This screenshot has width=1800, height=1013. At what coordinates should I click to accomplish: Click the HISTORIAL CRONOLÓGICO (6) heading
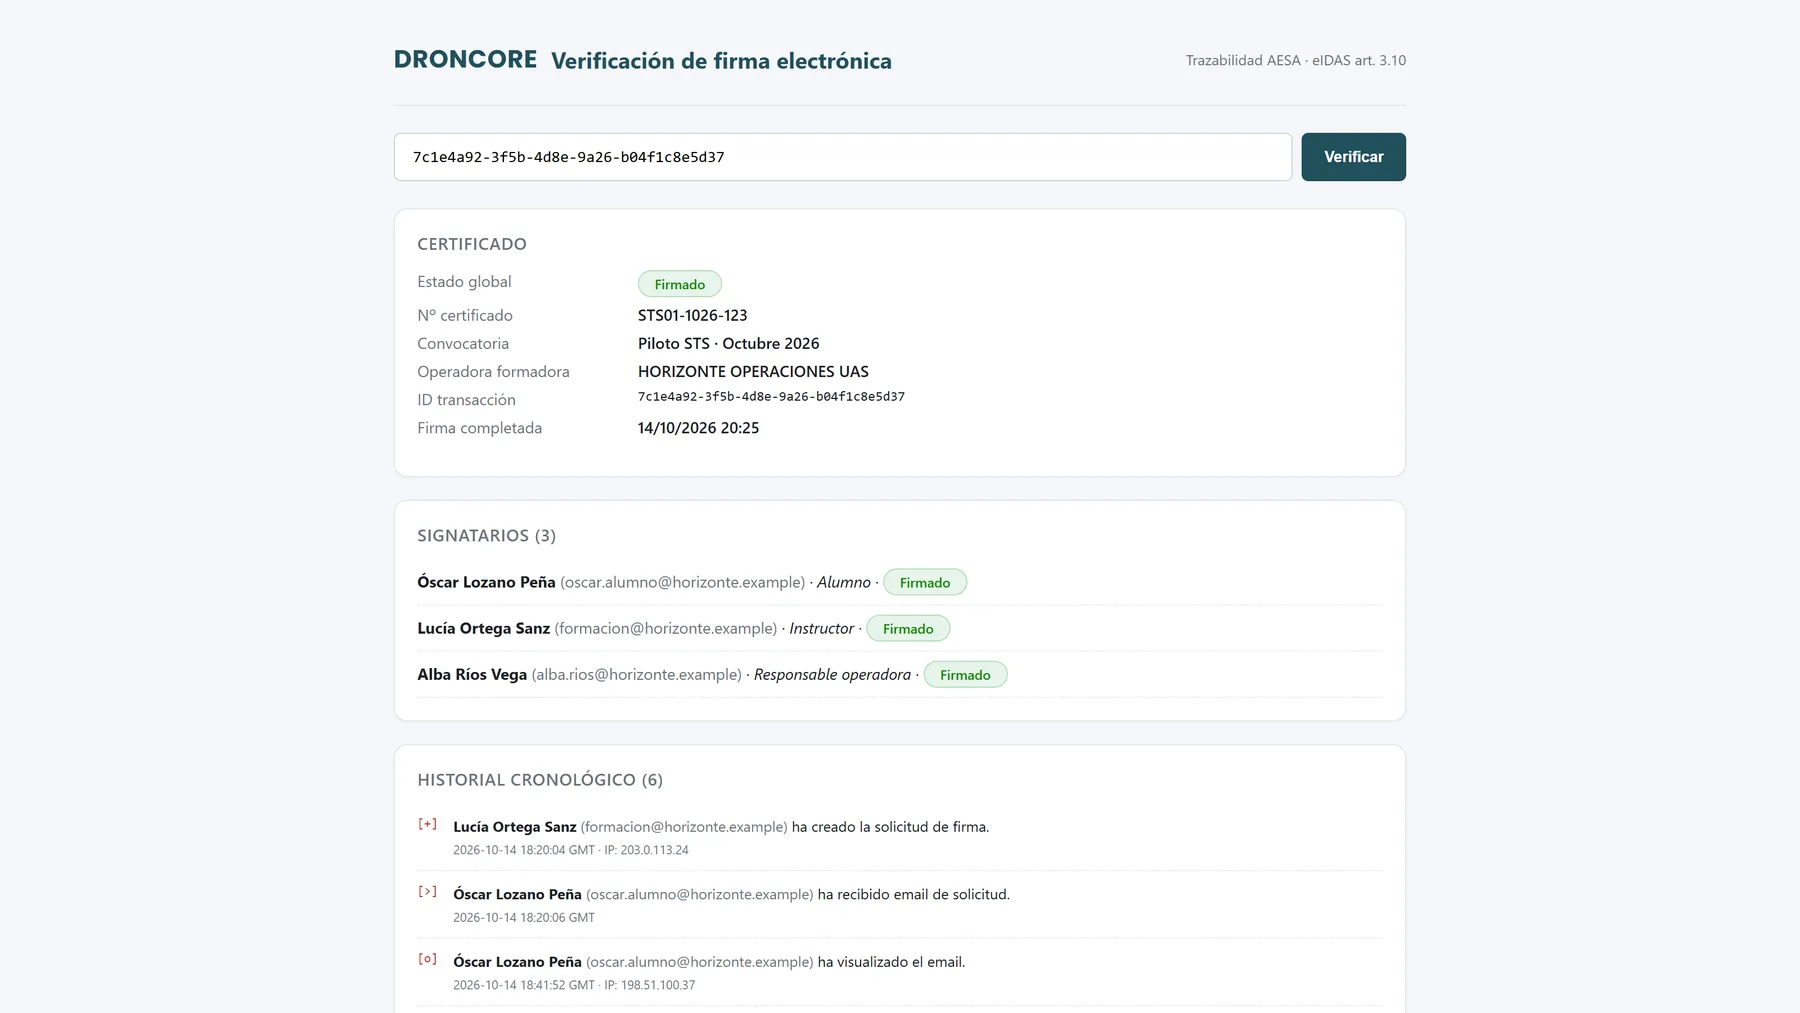click(540, 780)
